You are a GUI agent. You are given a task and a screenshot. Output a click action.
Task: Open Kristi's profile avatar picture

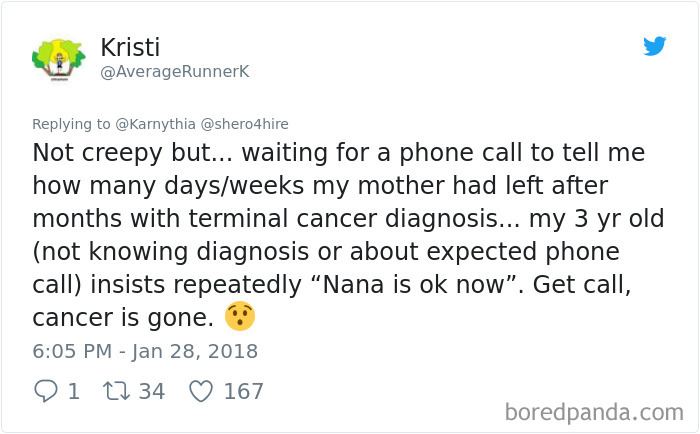tap(58, 59)
